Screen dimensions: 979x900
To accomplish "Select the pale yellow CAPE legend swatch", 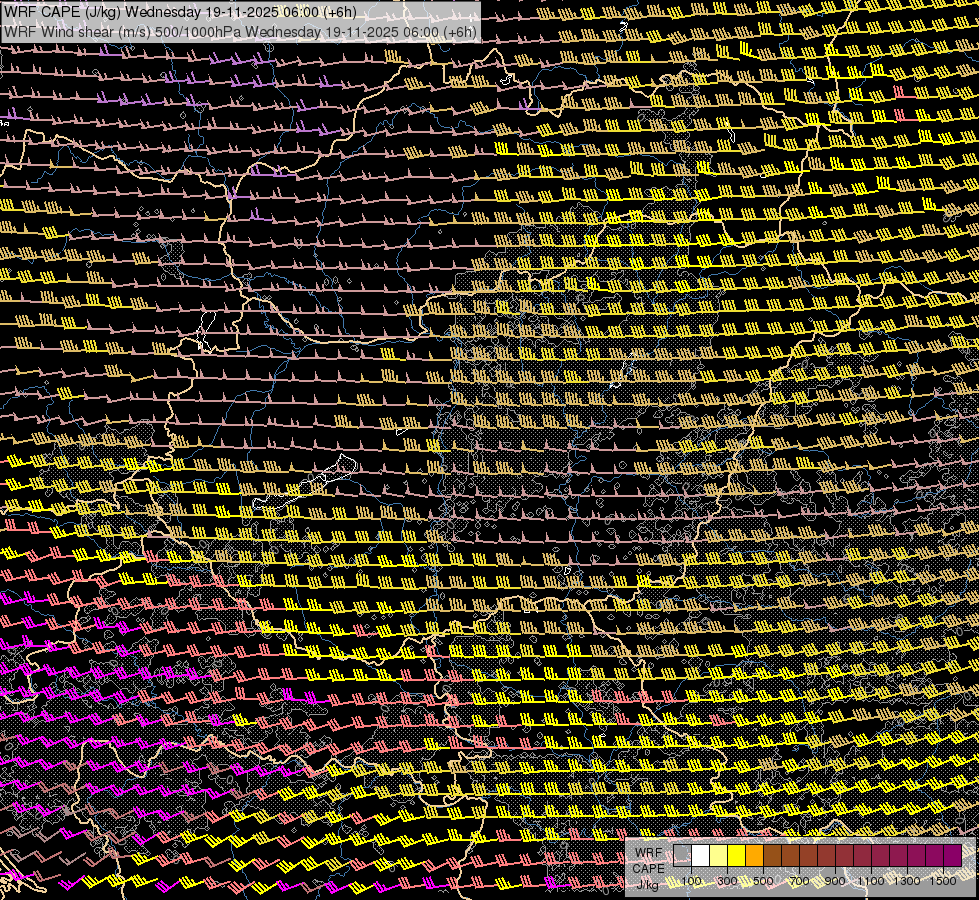I will [719, 856].
